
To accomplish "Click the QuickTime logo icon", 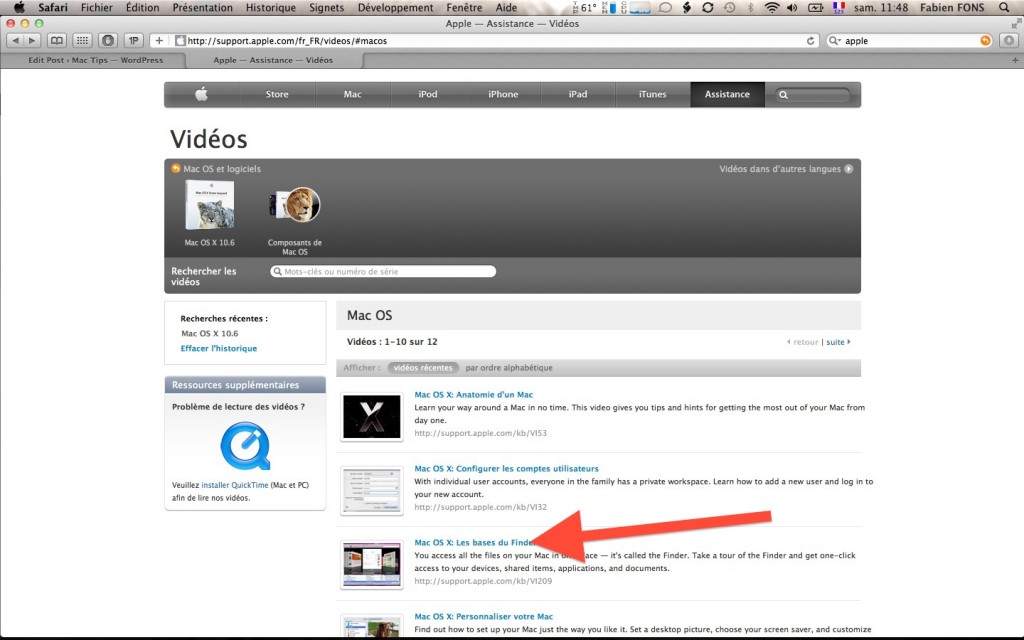I will click(x=246, y=446).
